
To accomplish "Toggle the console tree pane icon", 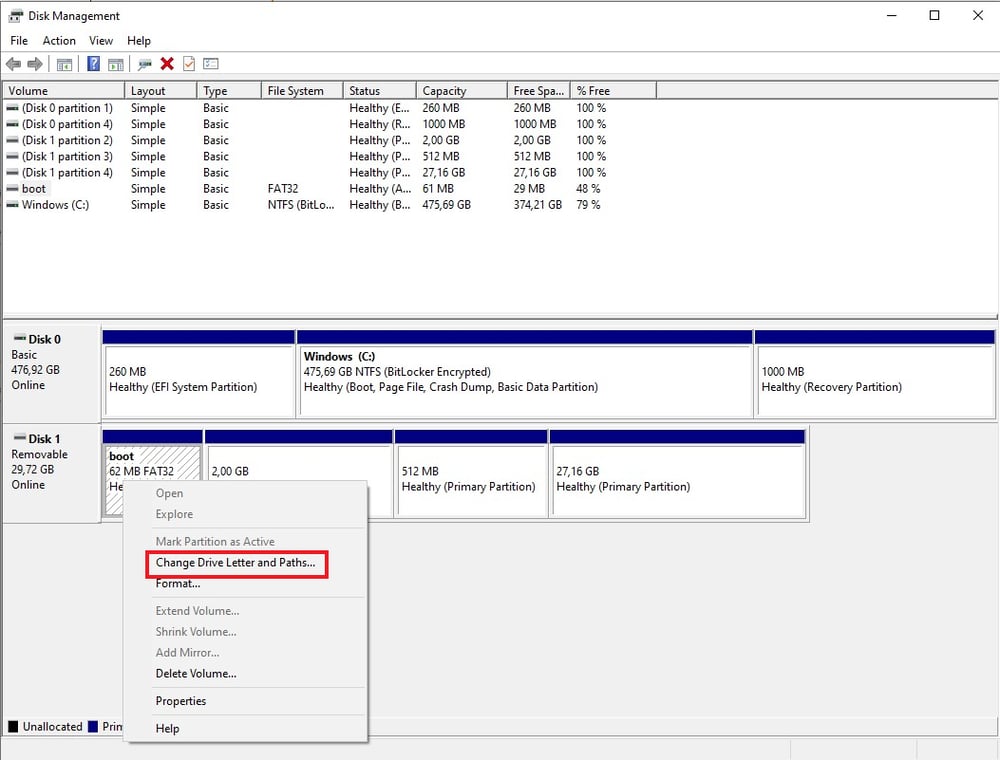I will (66, 64).
